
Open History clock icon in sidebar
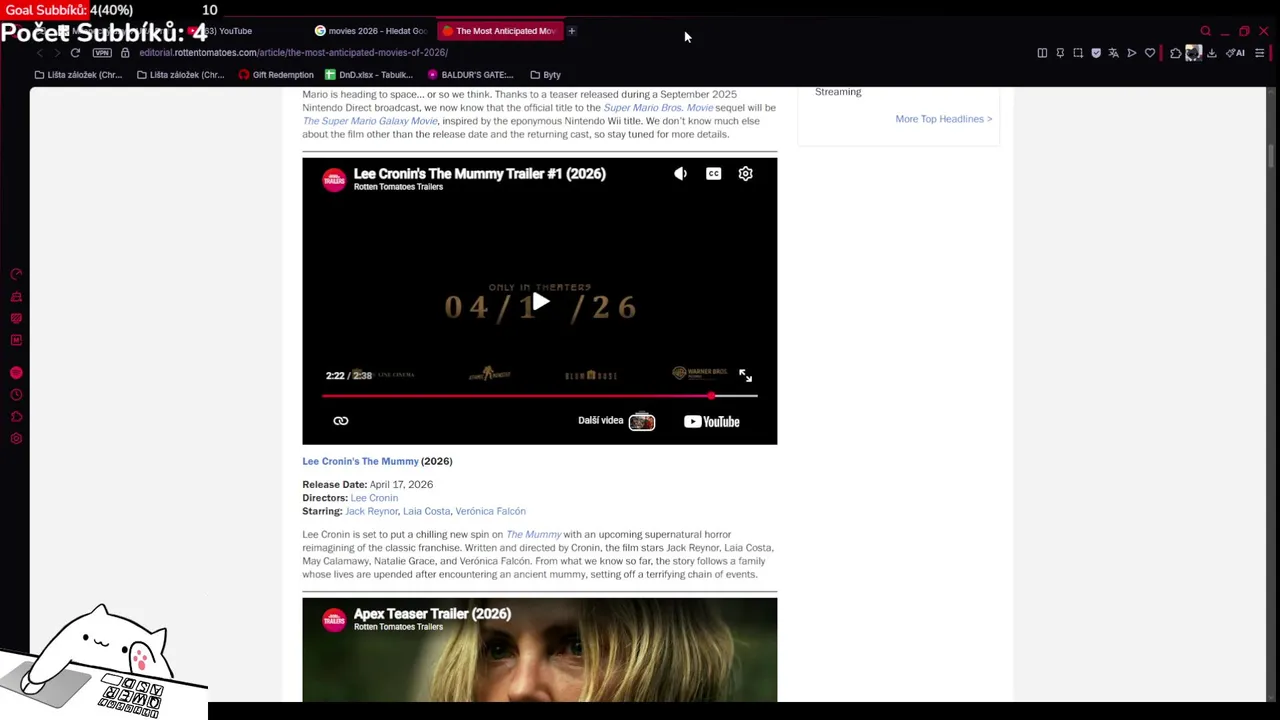point(16,395)
